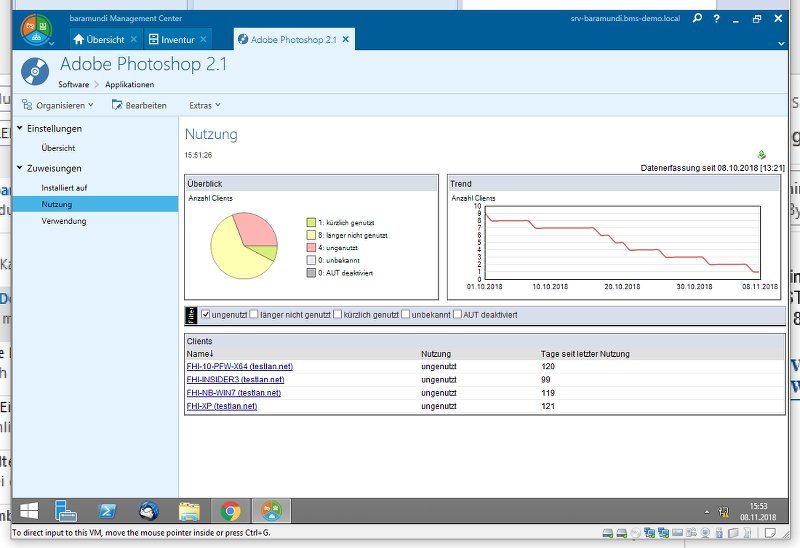Open the Windows Start button

29,511
